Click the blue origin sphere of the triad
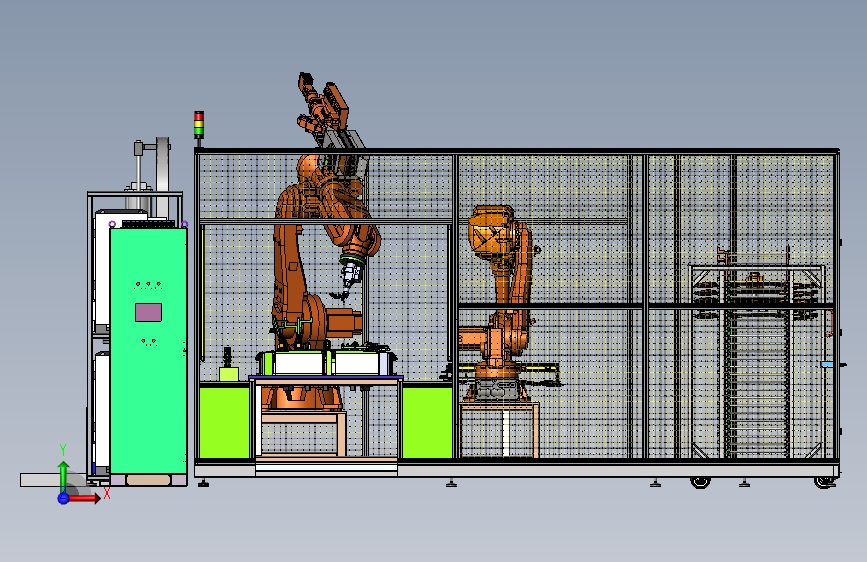The height and width of the screenshot is (562, 867). click(63, 498)
